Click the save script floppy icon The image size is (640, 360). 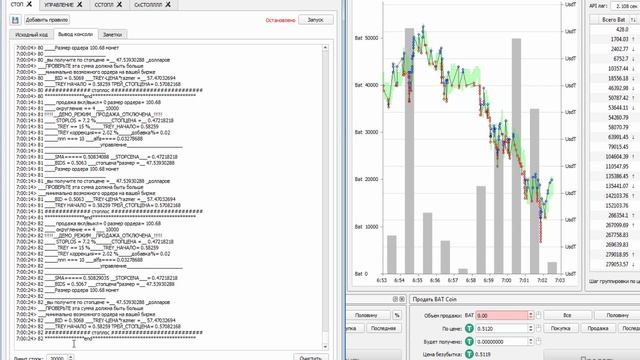tap(15, 20)
